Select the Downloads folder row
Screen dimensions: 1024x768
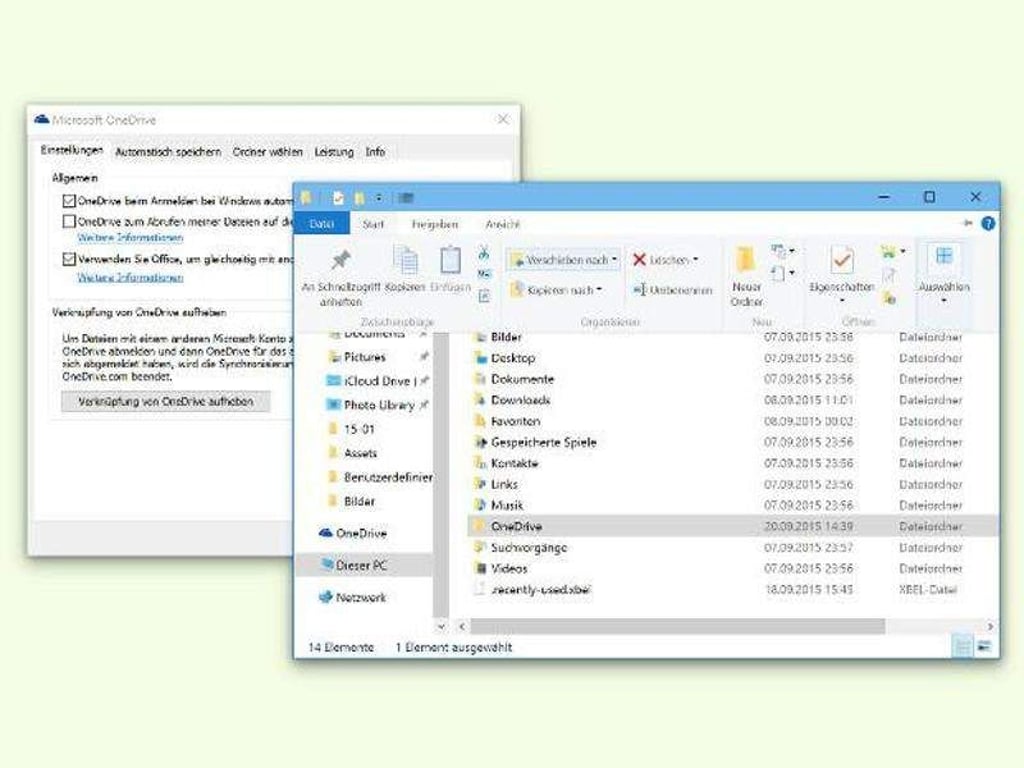pos(733,400)
